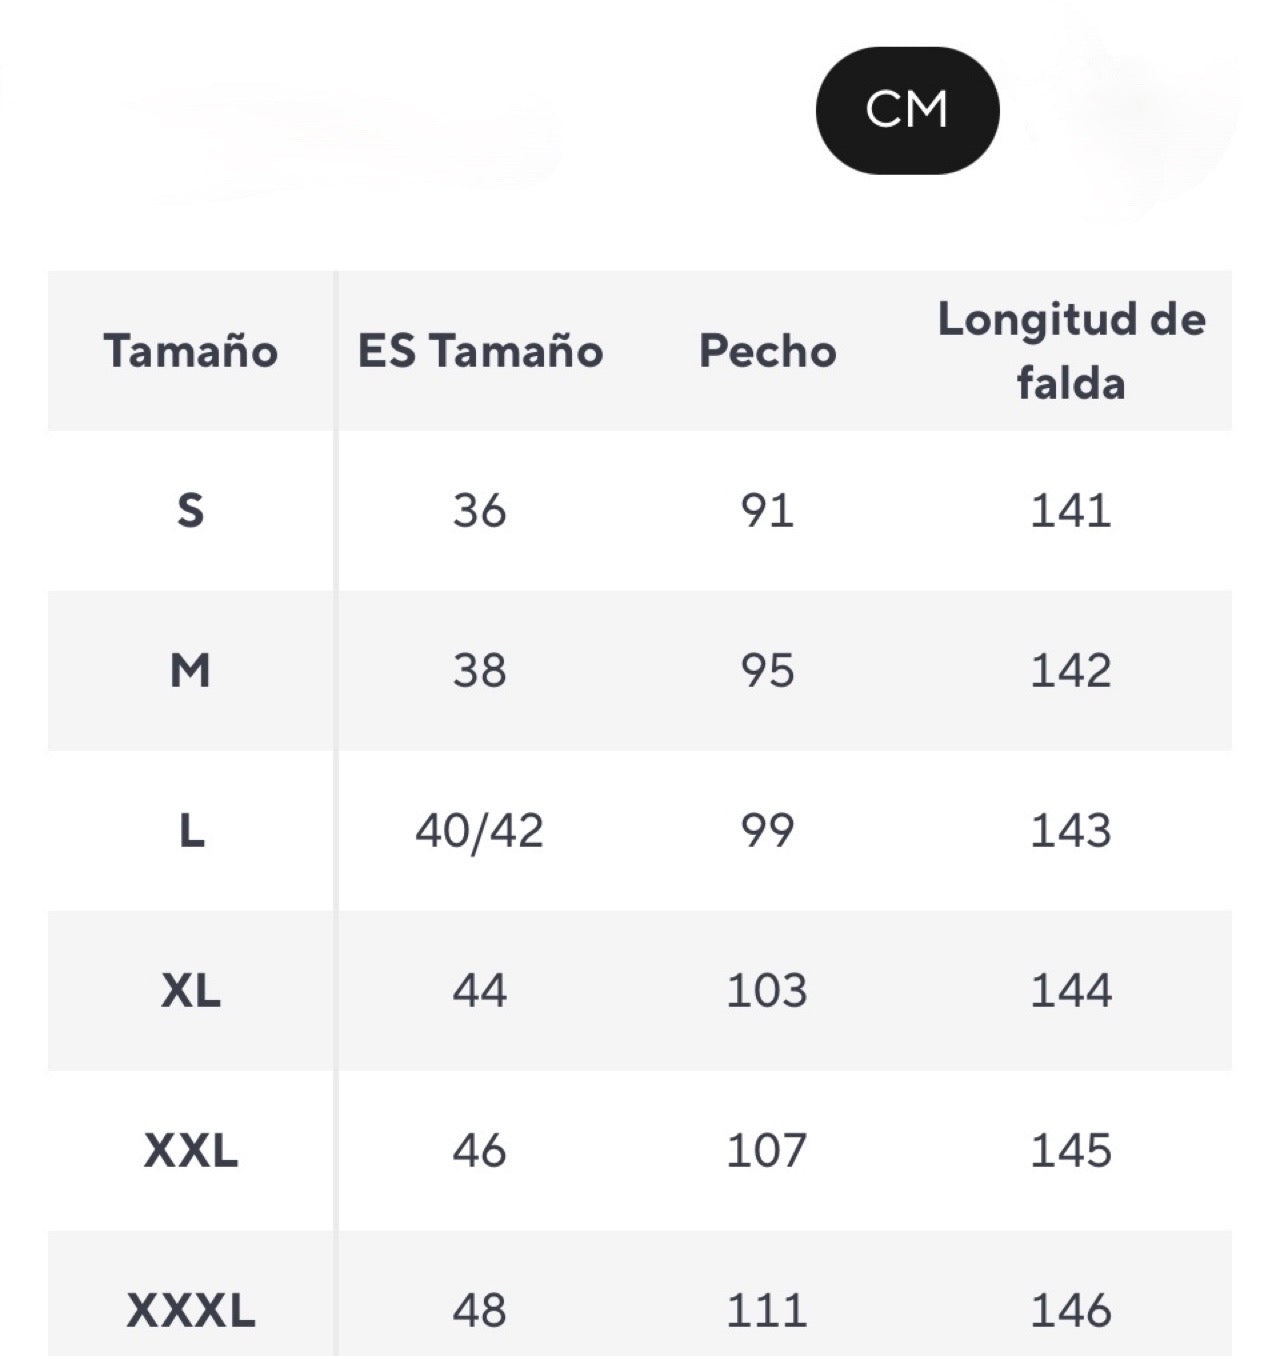The image size is (1280, 1356).
Task: Click skirt length 144 cell
Action: [x=1071, y=991]
